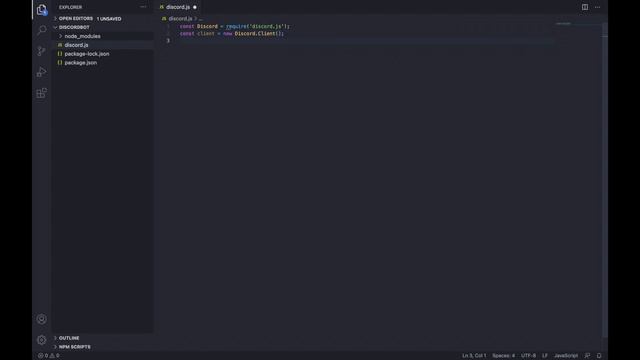This screenshot has height=360, width=640.
Task: Change encoding via UTF-8 status item
Action: point(528,356)
